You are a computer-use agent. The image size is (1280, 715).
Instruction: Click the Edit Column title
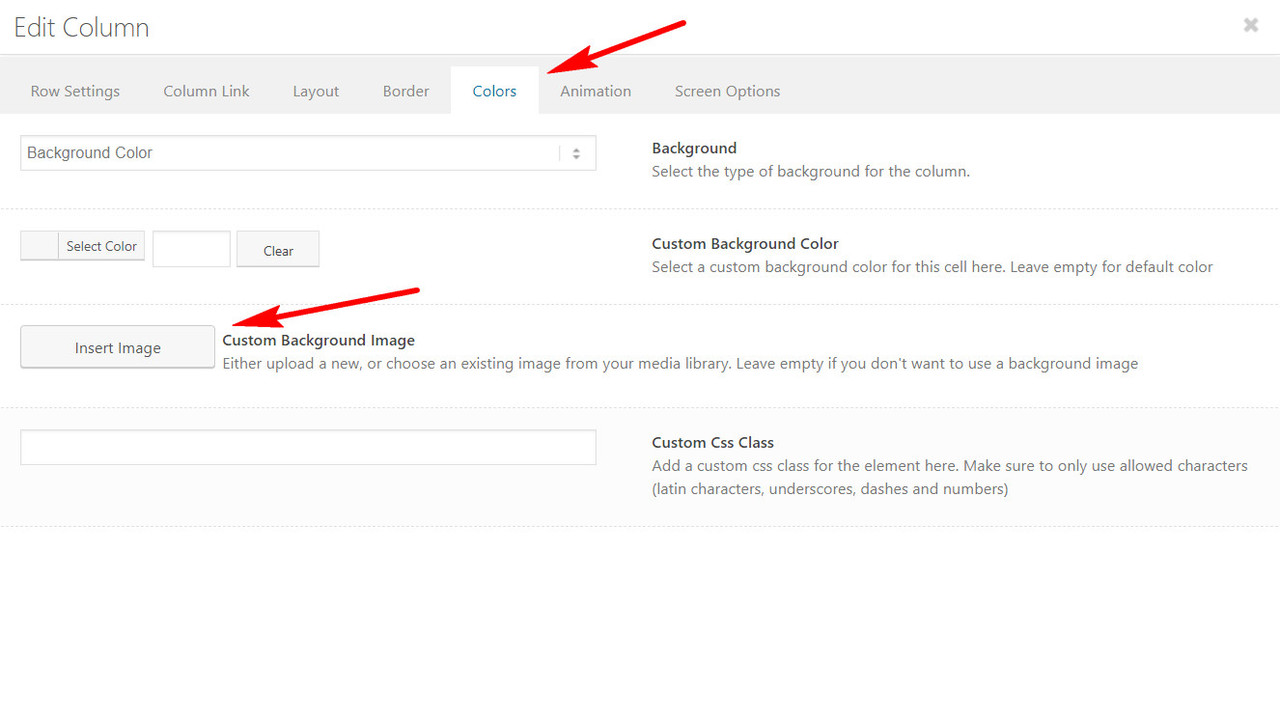[x=82, y=27]
